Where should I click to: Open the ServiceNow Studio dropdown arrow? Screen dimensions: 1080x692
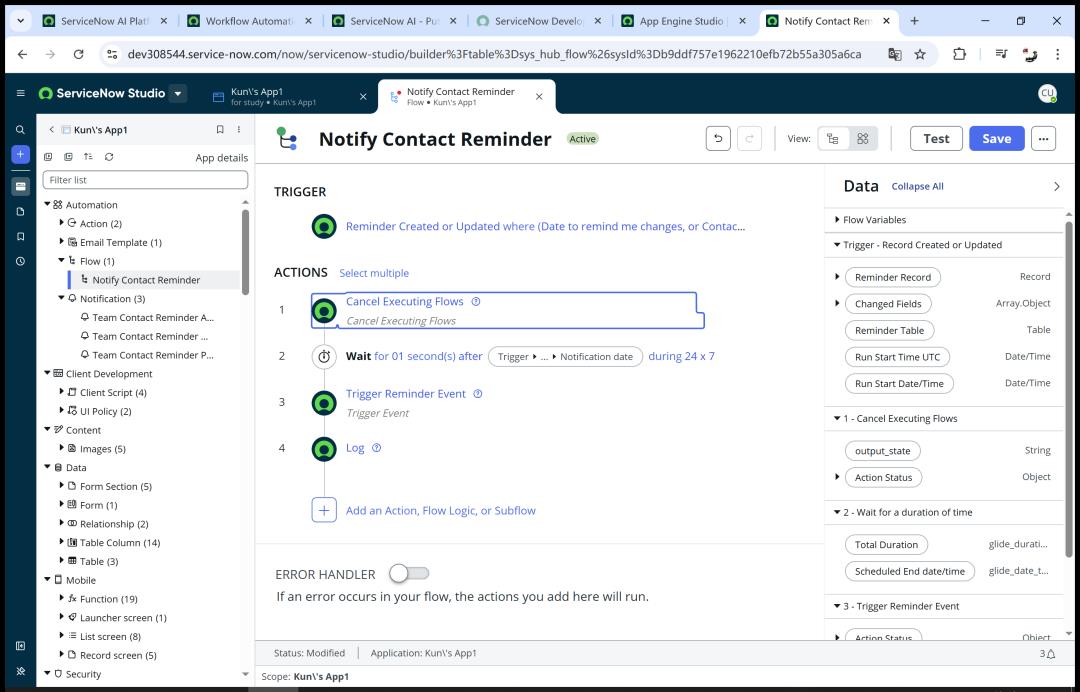tap(178, 93)
